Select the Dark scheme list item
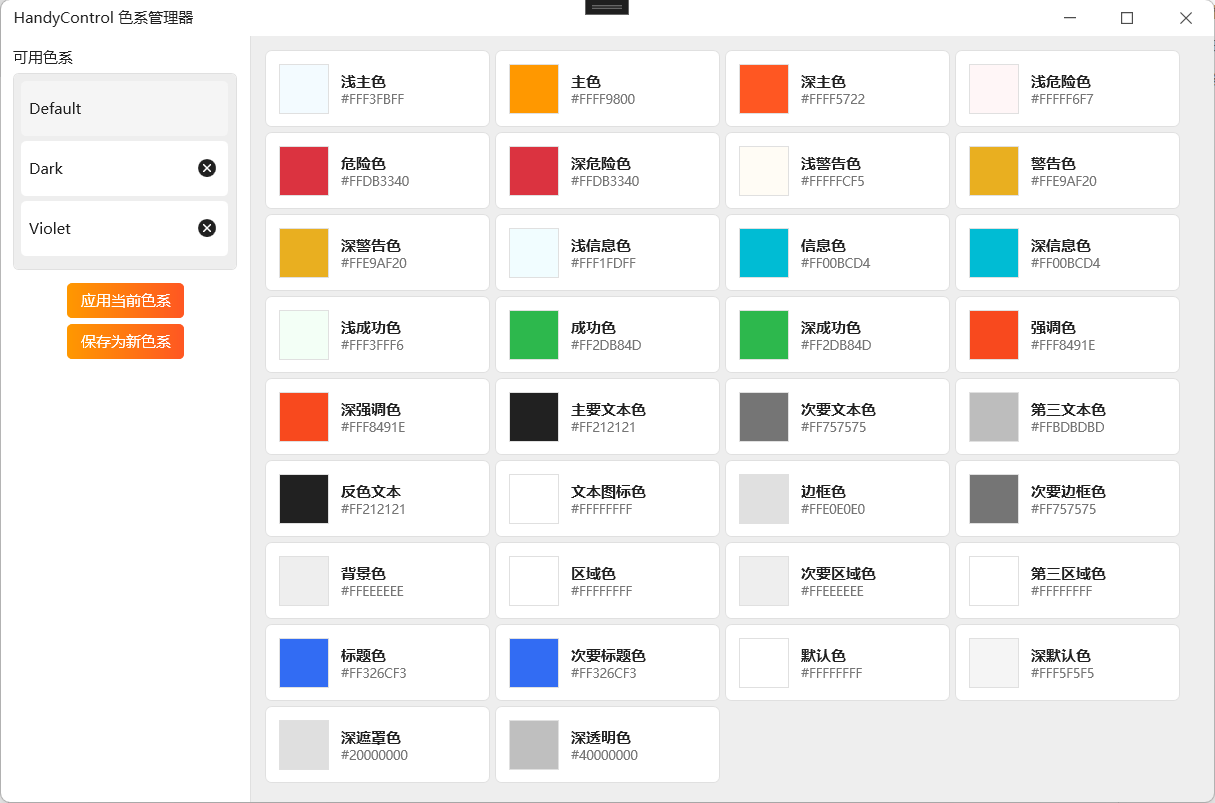Image resolution: width=1215 pixels, height=803 pixels. click(125, 168)
